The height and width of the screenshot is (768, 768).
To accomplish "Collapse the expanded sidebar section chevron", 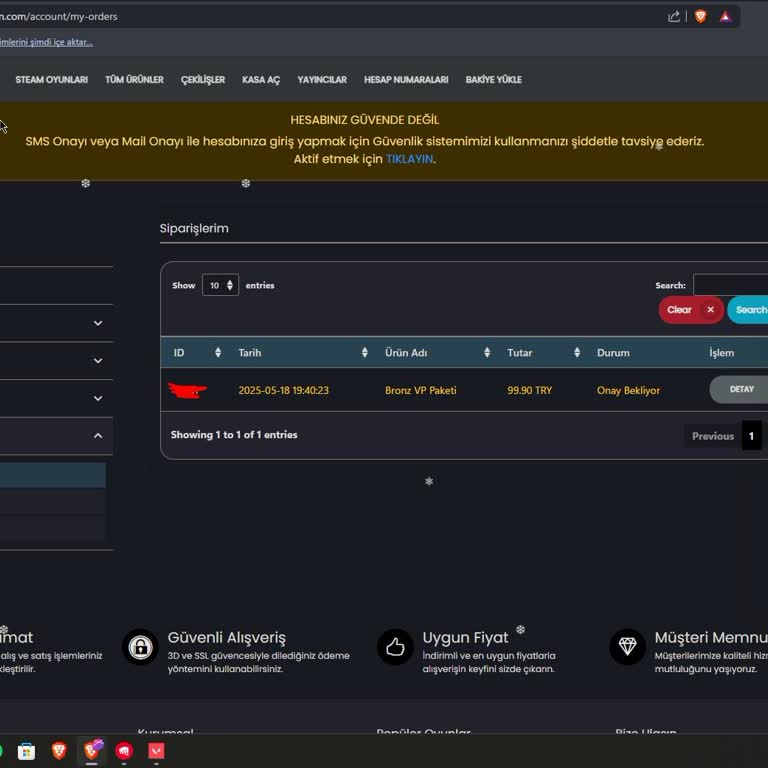I will coord(98,436).
